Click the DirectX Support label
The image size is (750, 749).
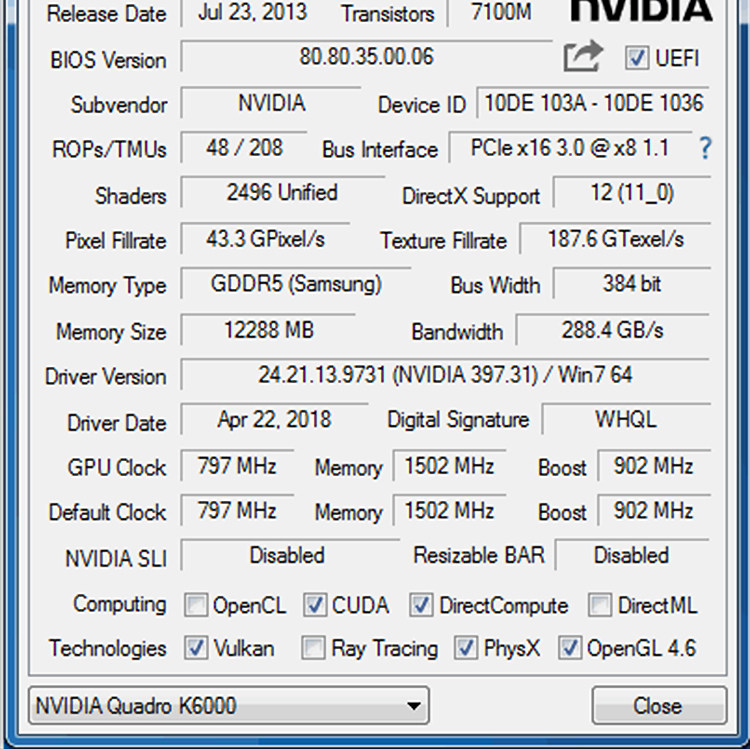point(471,196)
